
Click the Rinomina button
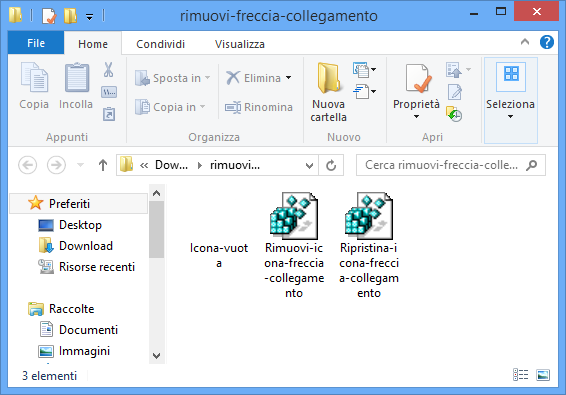[258, 107]
